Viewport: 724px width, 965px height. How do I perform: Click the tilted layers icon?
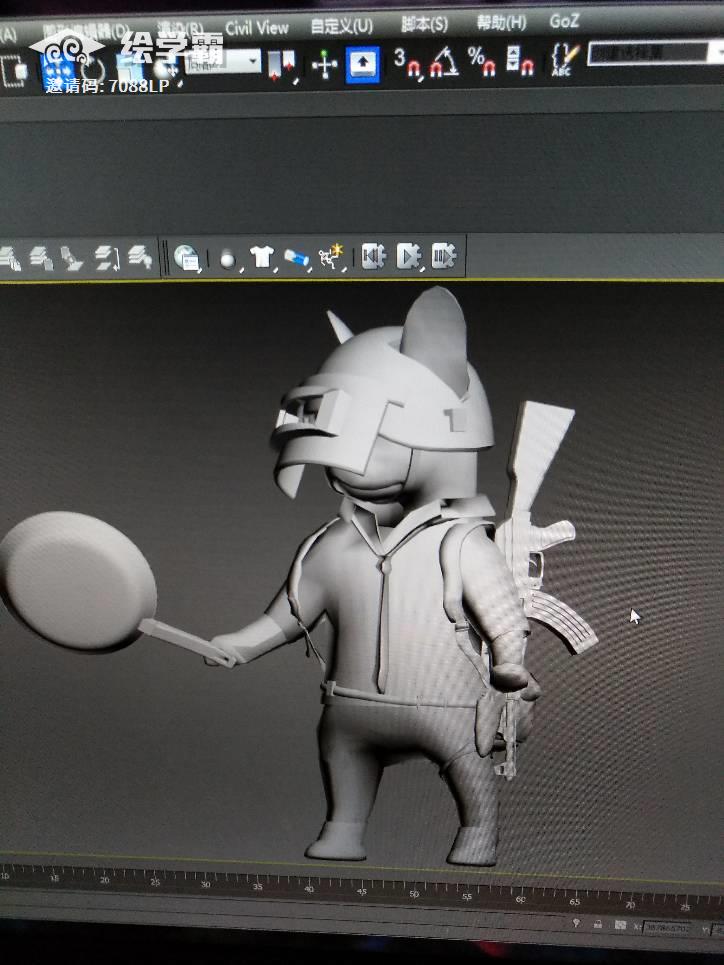coord(73,258)
